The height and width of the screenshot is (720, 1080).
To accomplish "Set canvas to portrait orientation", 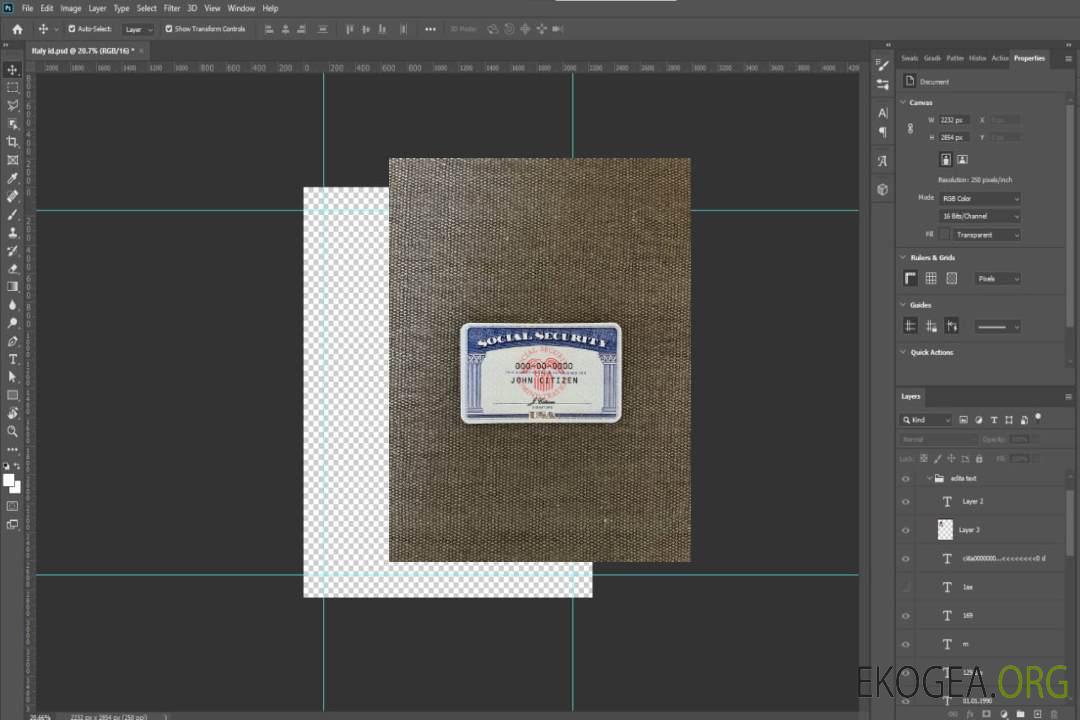I will point(946,160).
